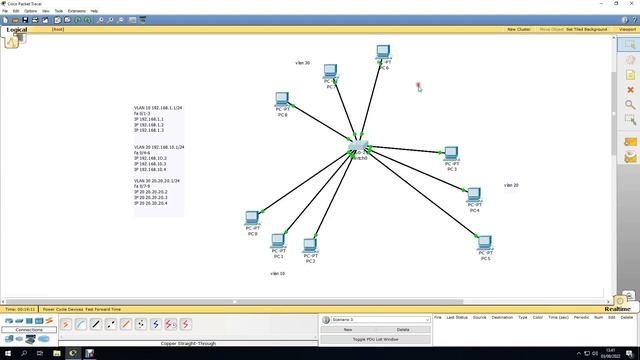
Task: Select the End Devices category icon
Action: (x=9, y=339)
